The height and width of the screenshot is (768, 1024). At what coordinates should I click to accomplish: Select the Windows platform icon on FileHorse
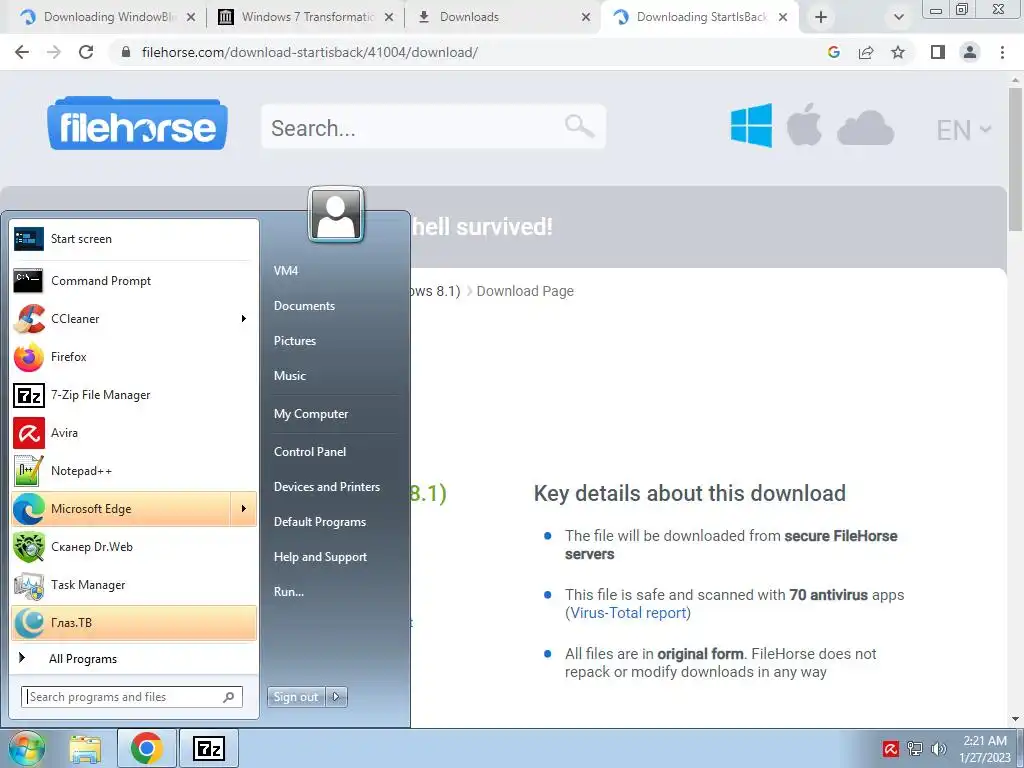tap(751, 125)
